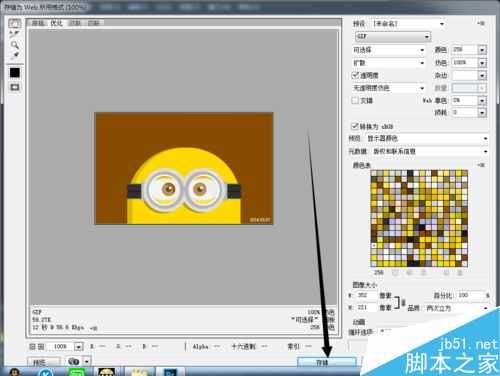Click the folder icon in the taskbar
This screenshot has width=500, height=376.
pyautogui.click(x=140, y=372)
